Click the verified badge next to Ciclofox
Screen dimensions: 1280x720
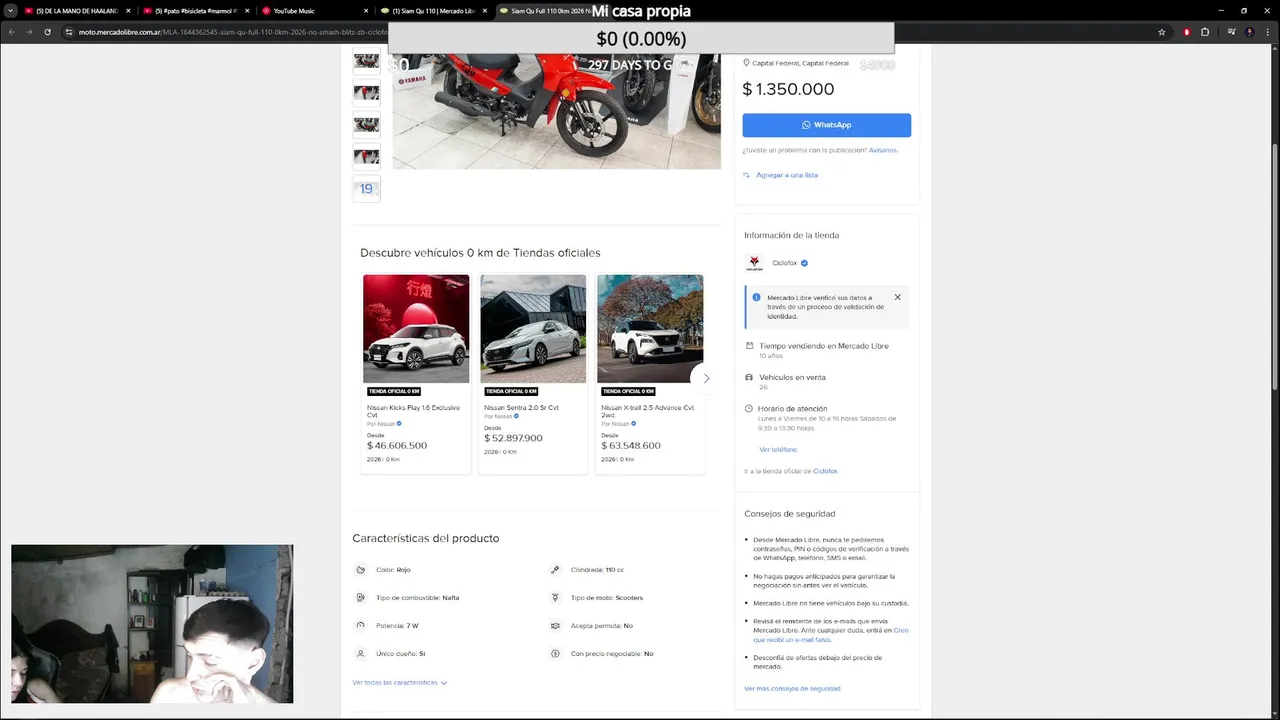coord(804,263)
